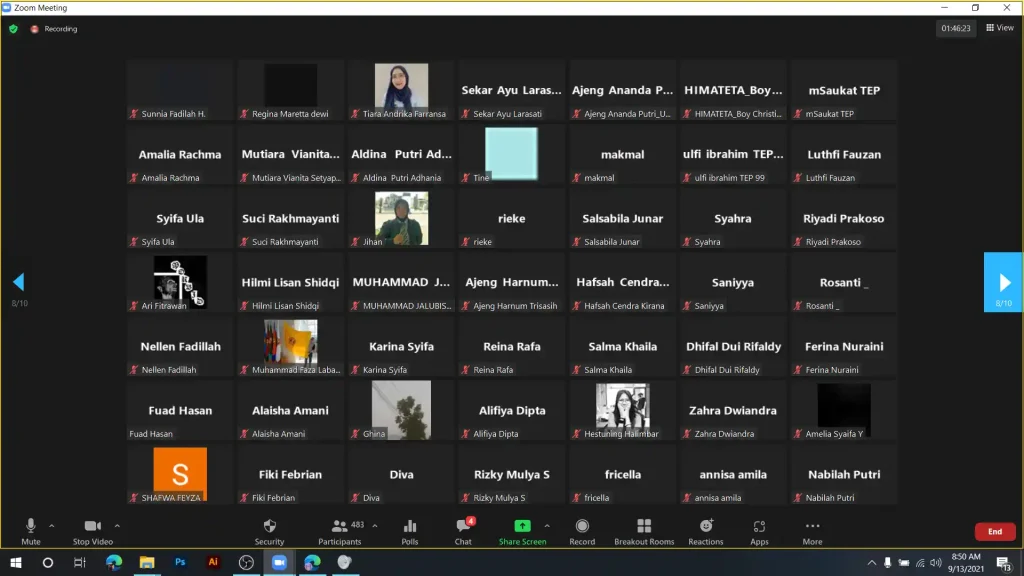Click the meeting timer 01:46:23
1024x576 pixels.
[955, 28]
